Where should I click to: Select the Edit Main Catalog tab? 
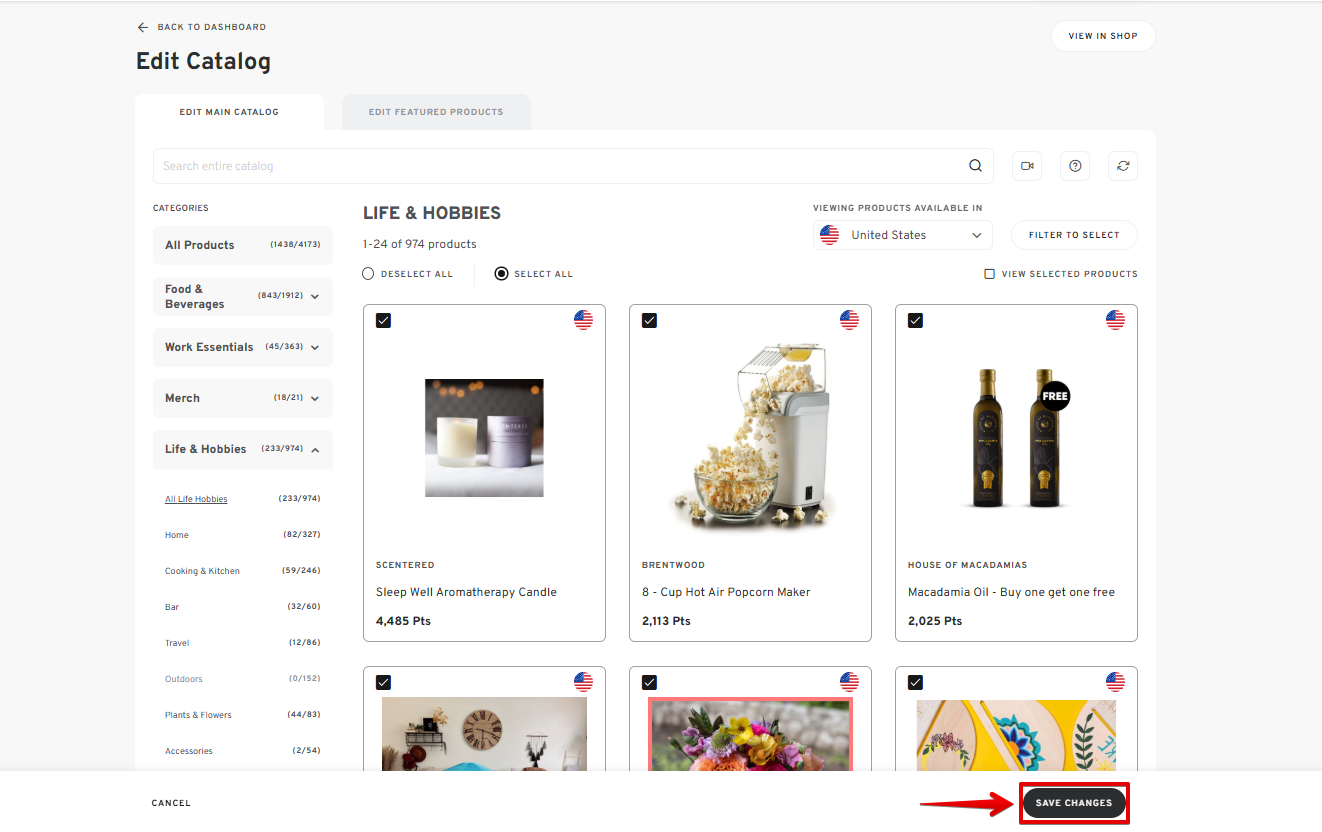229,112
